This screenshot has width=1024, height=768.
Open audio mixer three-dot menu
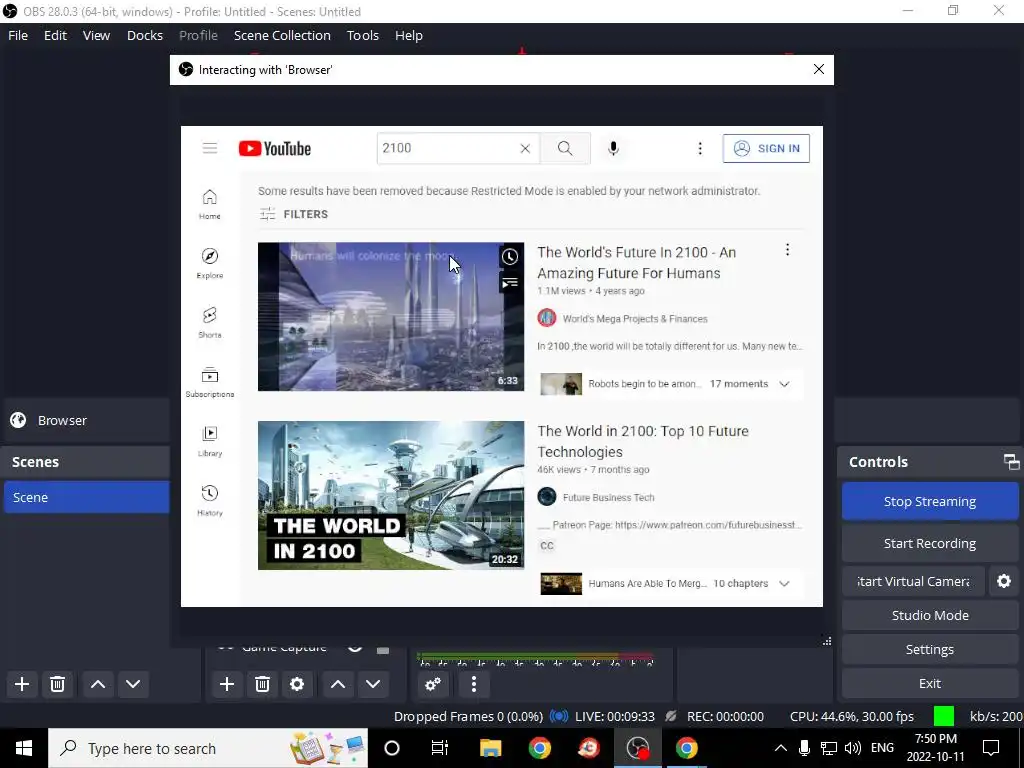pyautogui.click(x=473, y=684)
